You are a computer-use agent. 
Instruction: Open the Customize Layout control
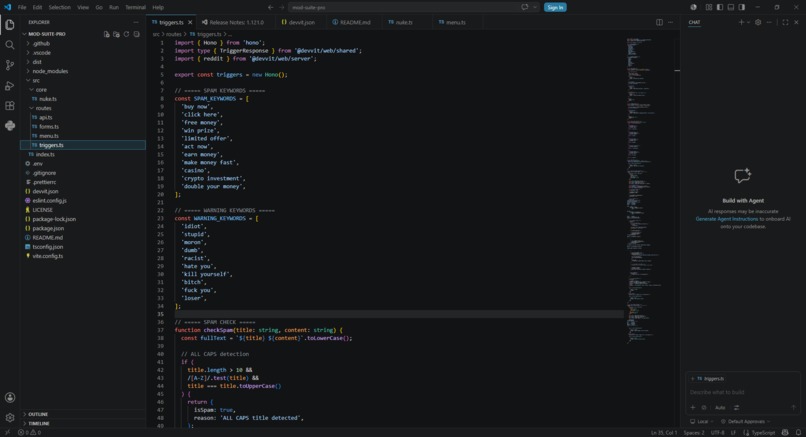tap(709, 7)
